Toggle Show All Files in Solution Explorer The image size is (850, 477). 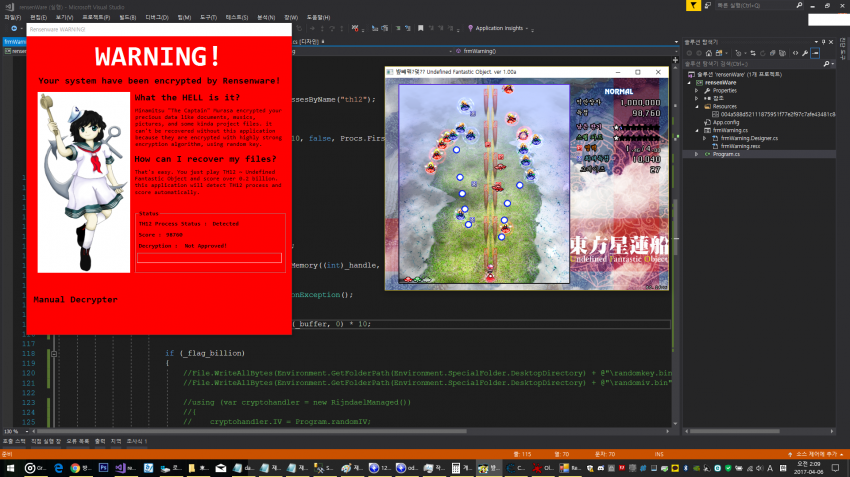(x=782, y=53)
